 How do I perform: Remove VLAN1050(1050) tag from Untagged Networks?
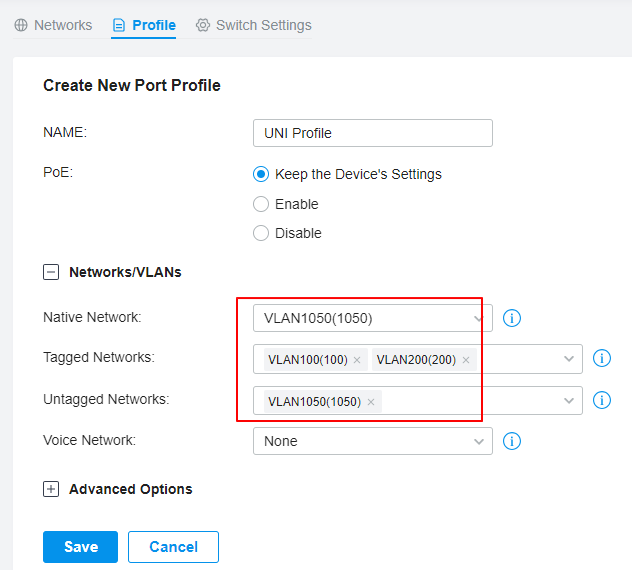[x=371, y=402]
